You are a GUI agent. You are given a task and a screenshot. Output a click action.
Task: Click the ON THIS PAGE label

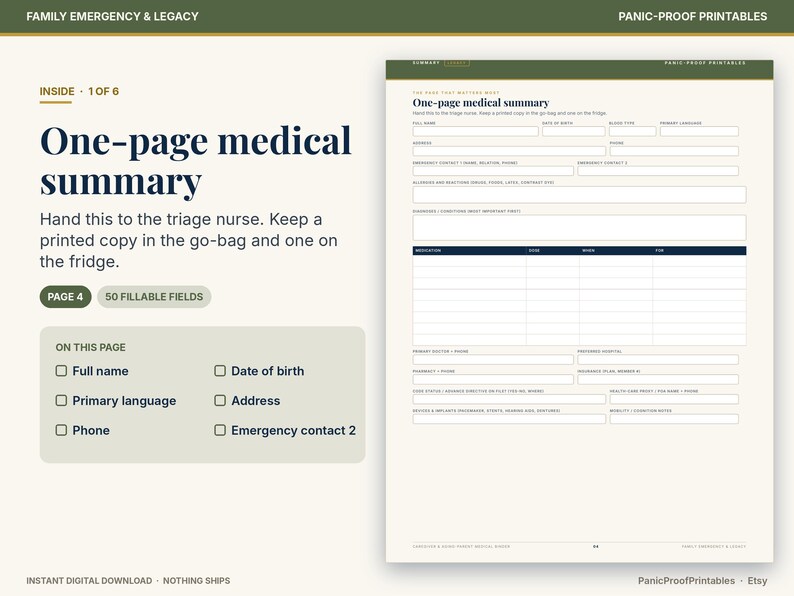pos(91,347)
